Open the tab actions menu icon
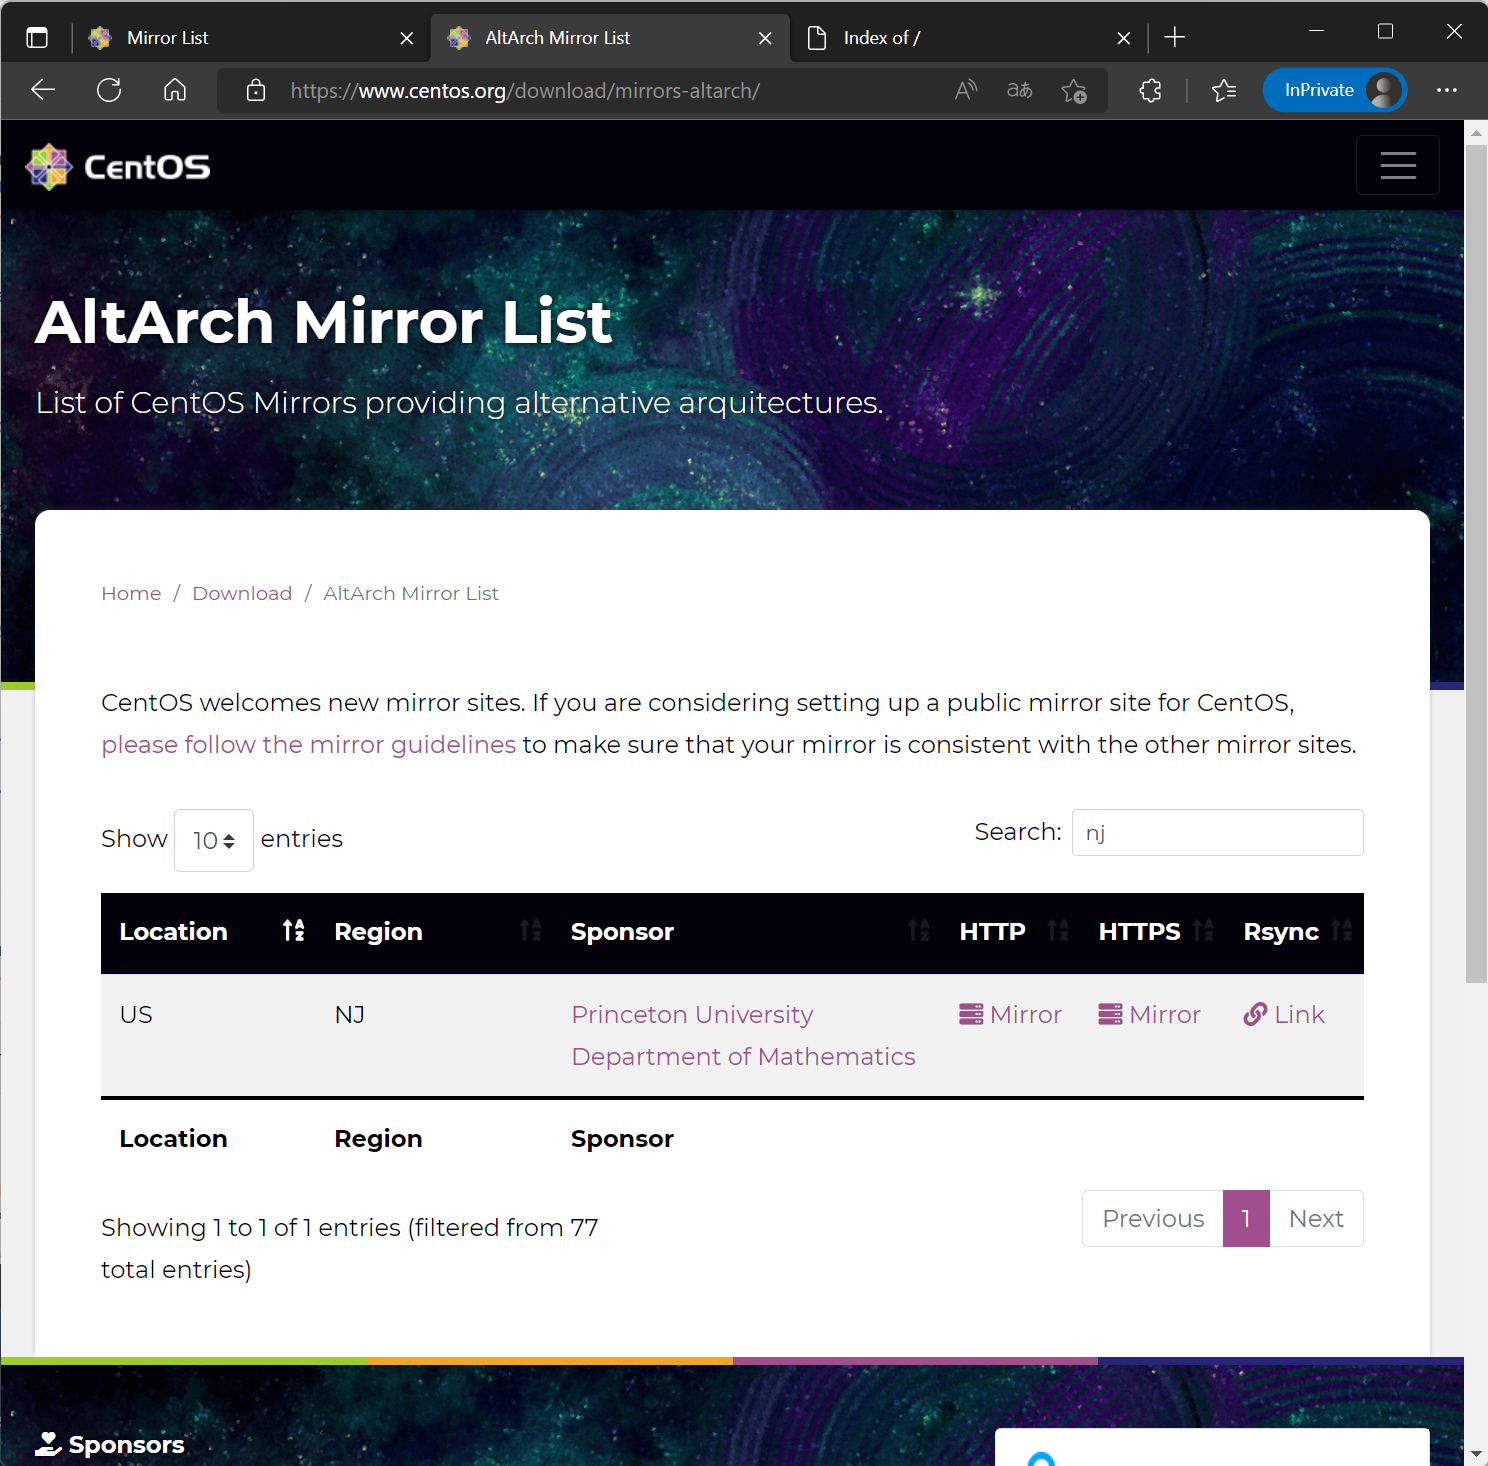 click(37, 38)
